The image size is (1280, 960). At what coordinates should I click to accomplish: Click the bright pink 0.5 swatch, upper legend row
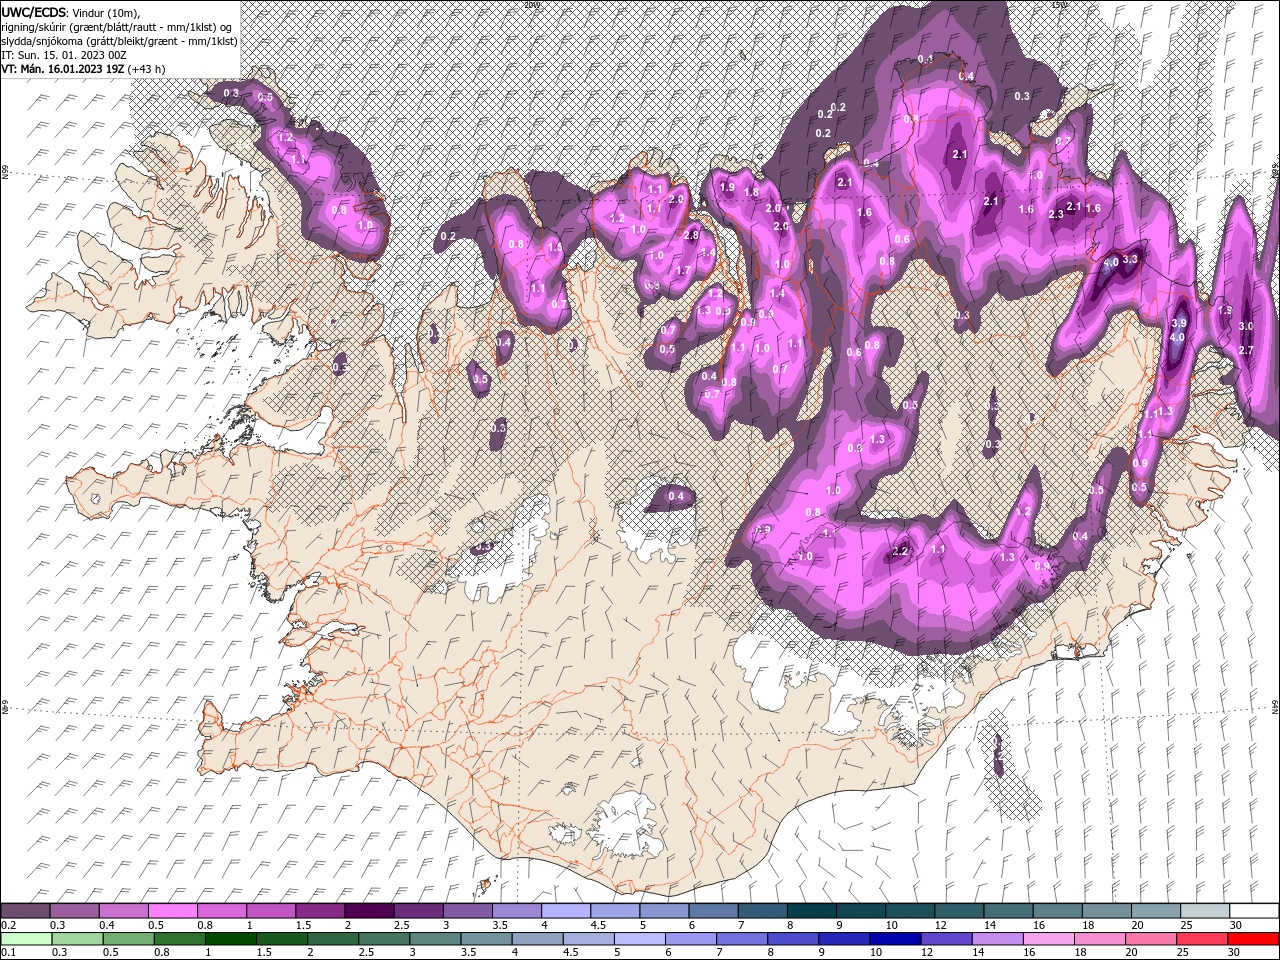(x=171, y=911)
